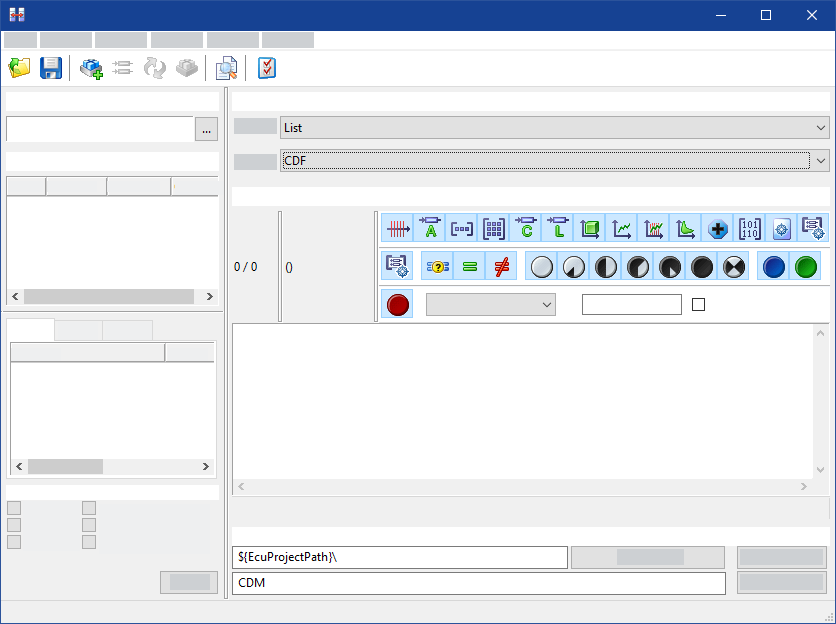Toggle the blue page with gear icon
This screenshot has width=836, height=624.
[782, 228]
